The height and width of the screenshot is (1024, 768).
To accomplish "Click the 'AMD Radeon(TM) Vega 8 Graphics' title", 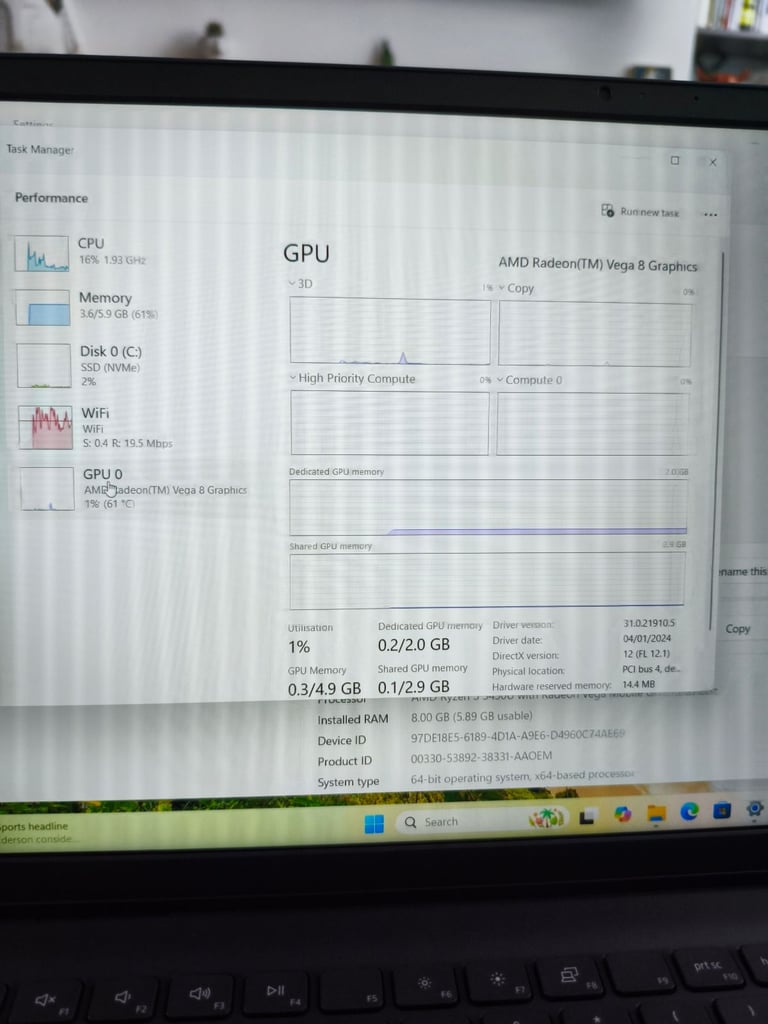I will click(598, 264).
